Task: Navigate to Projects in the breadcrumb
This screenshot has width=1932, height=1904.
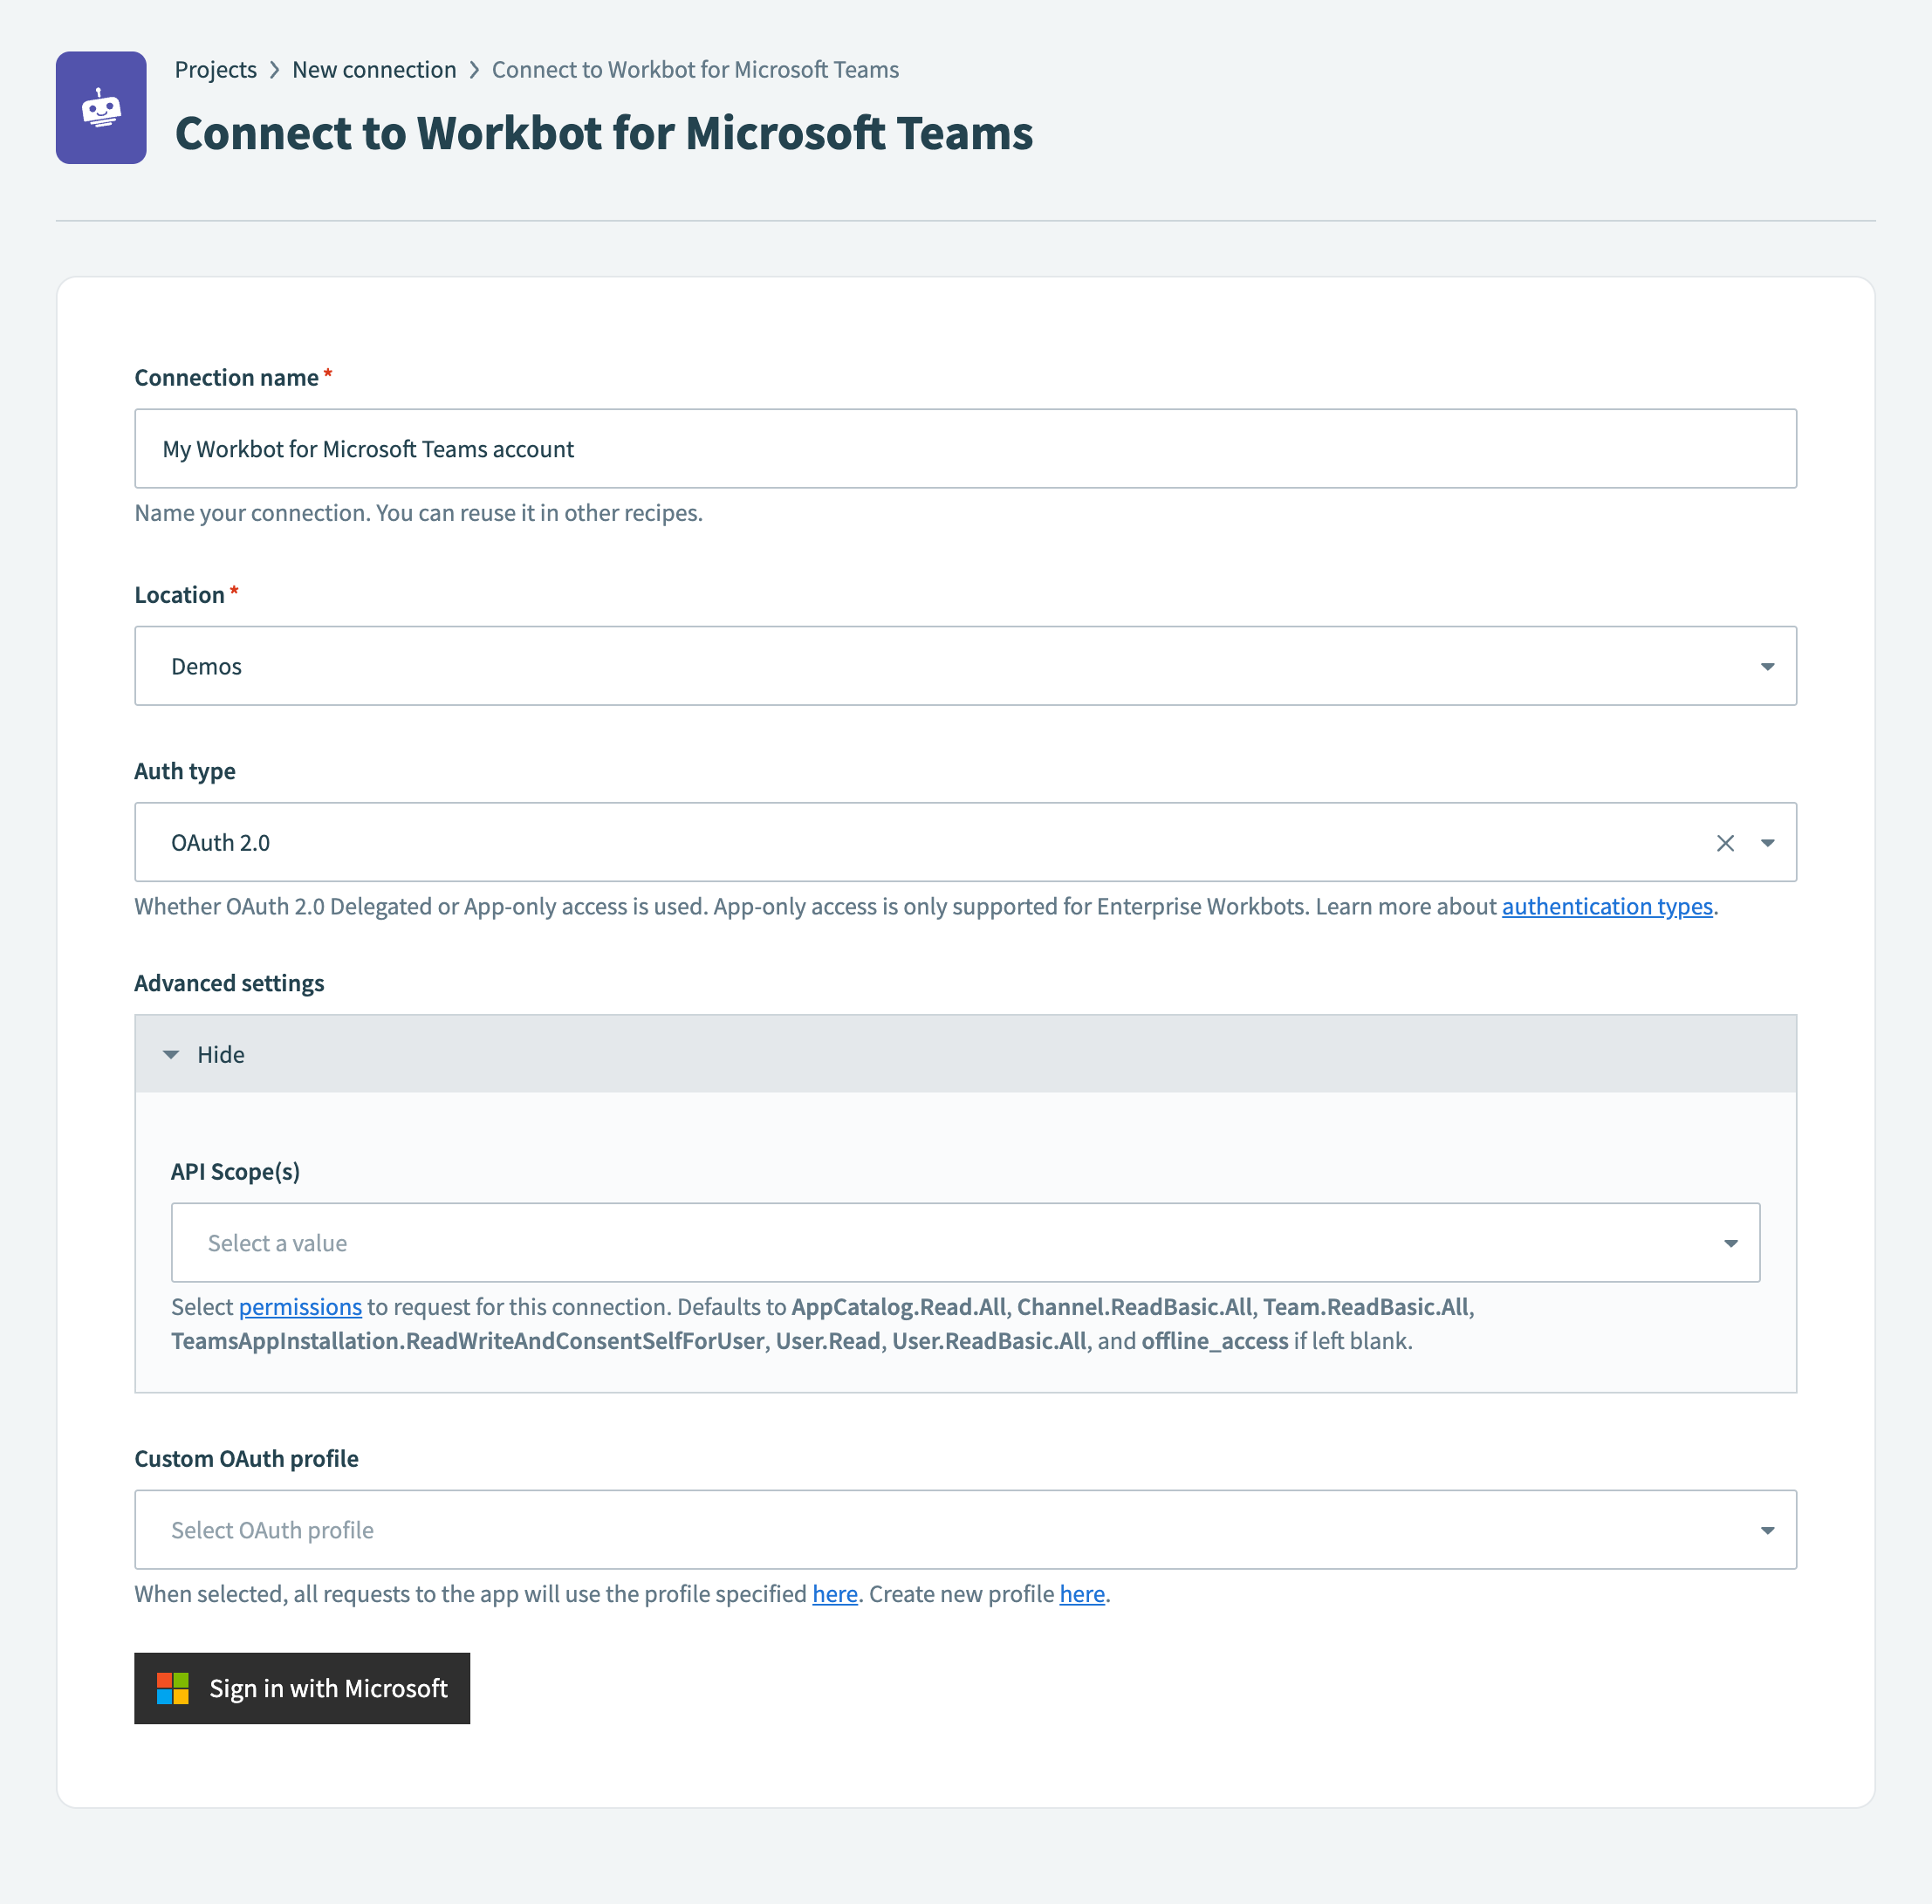Action: click(215, 69)
